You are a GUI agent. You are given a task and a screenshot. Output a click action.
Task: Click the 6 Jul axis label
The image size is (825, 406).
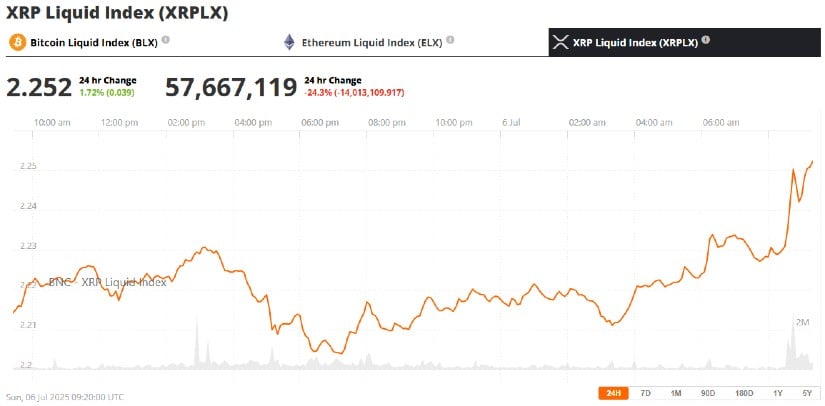pos(511,123)
